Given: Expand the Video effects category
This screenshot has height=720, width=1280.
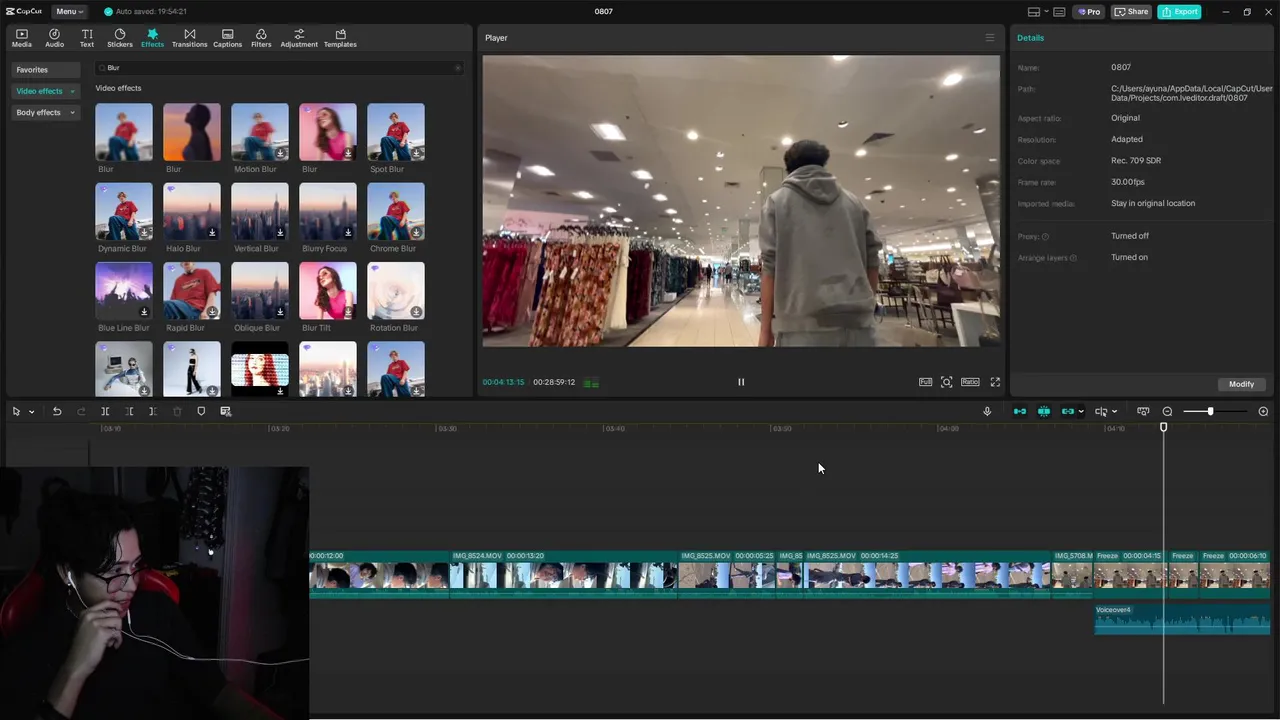Looking at the screenshot, I should 45,91.
